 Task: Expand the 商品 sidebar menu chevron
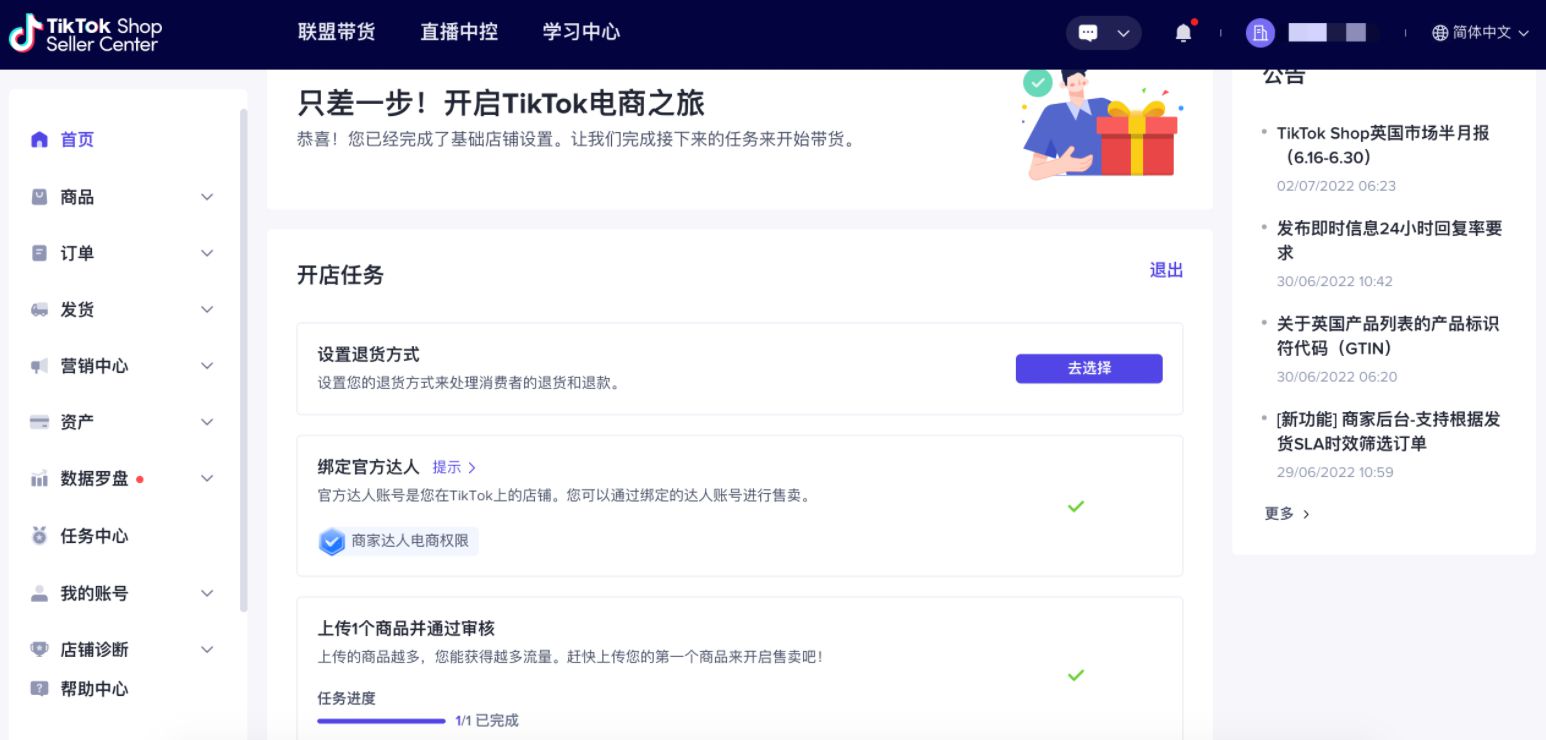click(207, 197)
